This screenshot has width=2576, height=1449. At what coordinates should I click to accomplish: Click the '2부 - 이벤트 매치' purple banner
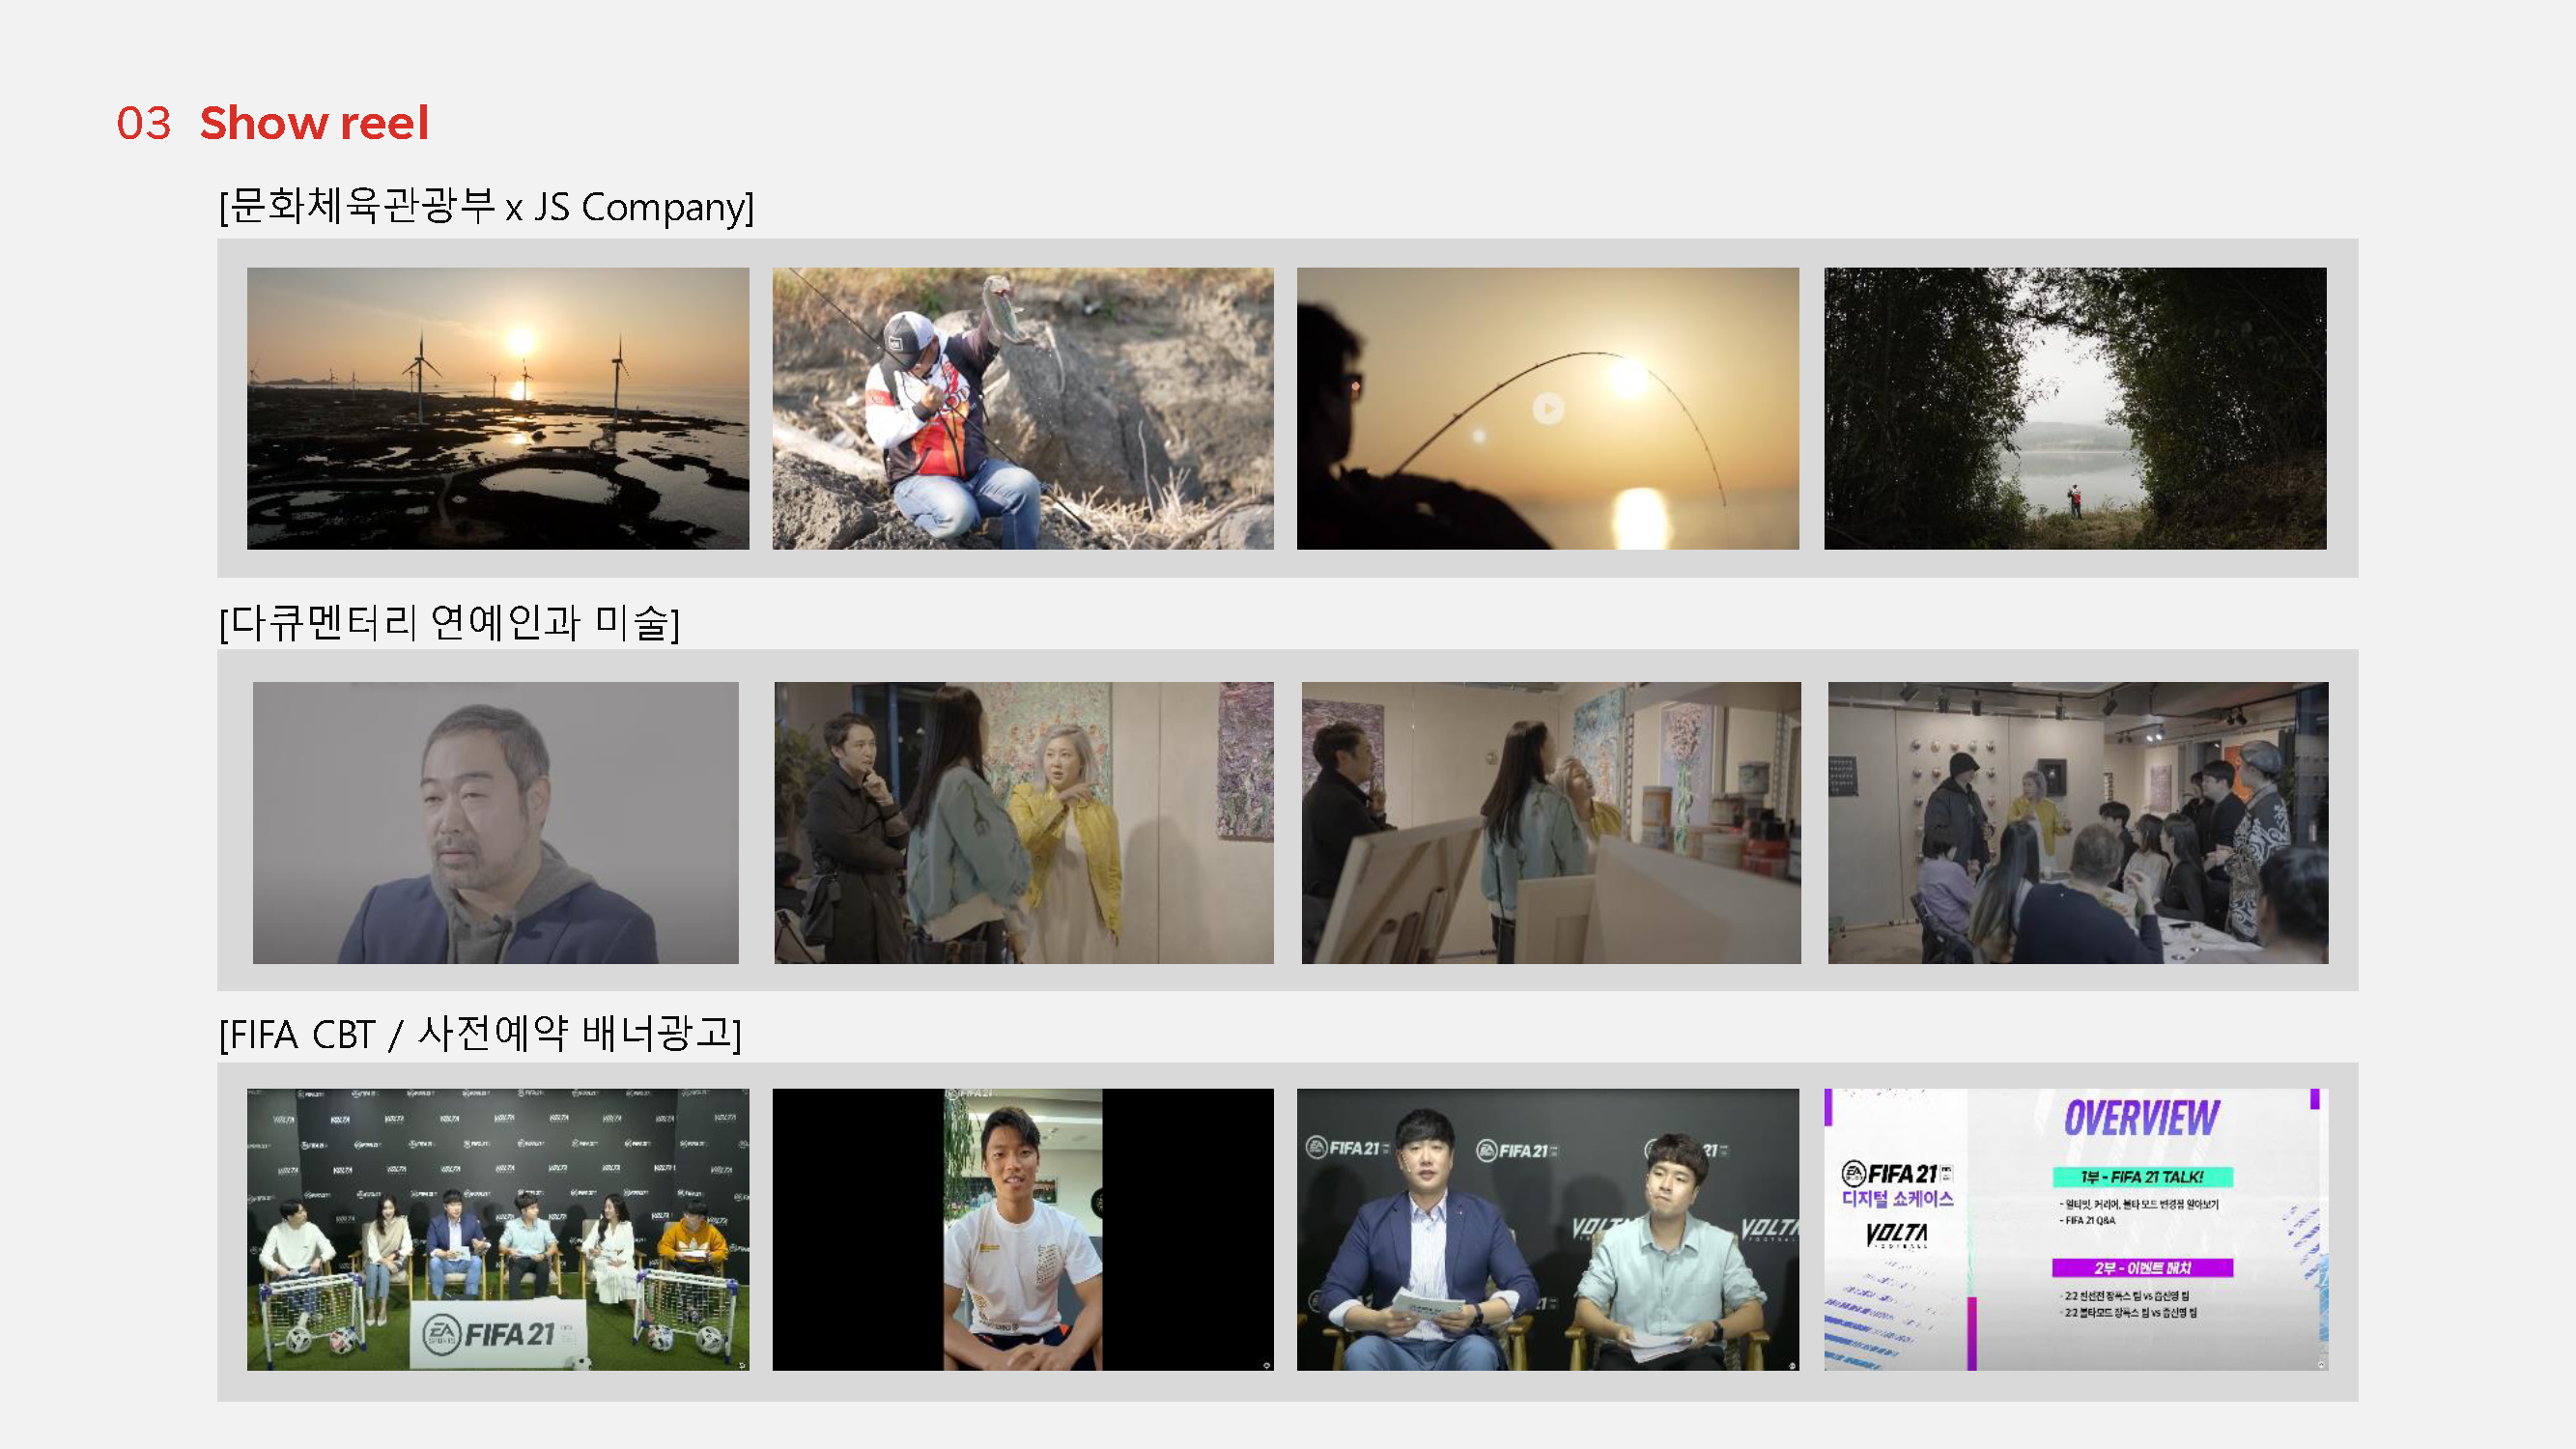coord(2141,1268)
